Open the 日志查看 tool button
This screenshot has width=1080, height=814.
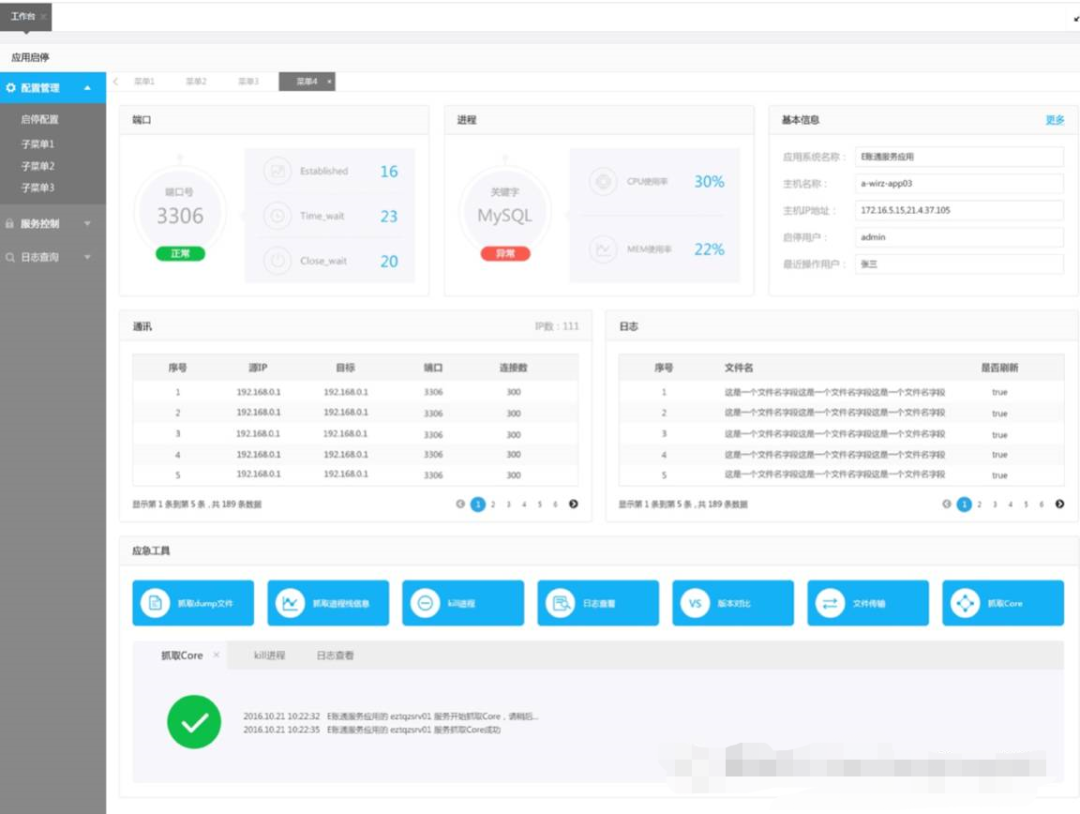point(598,603)
